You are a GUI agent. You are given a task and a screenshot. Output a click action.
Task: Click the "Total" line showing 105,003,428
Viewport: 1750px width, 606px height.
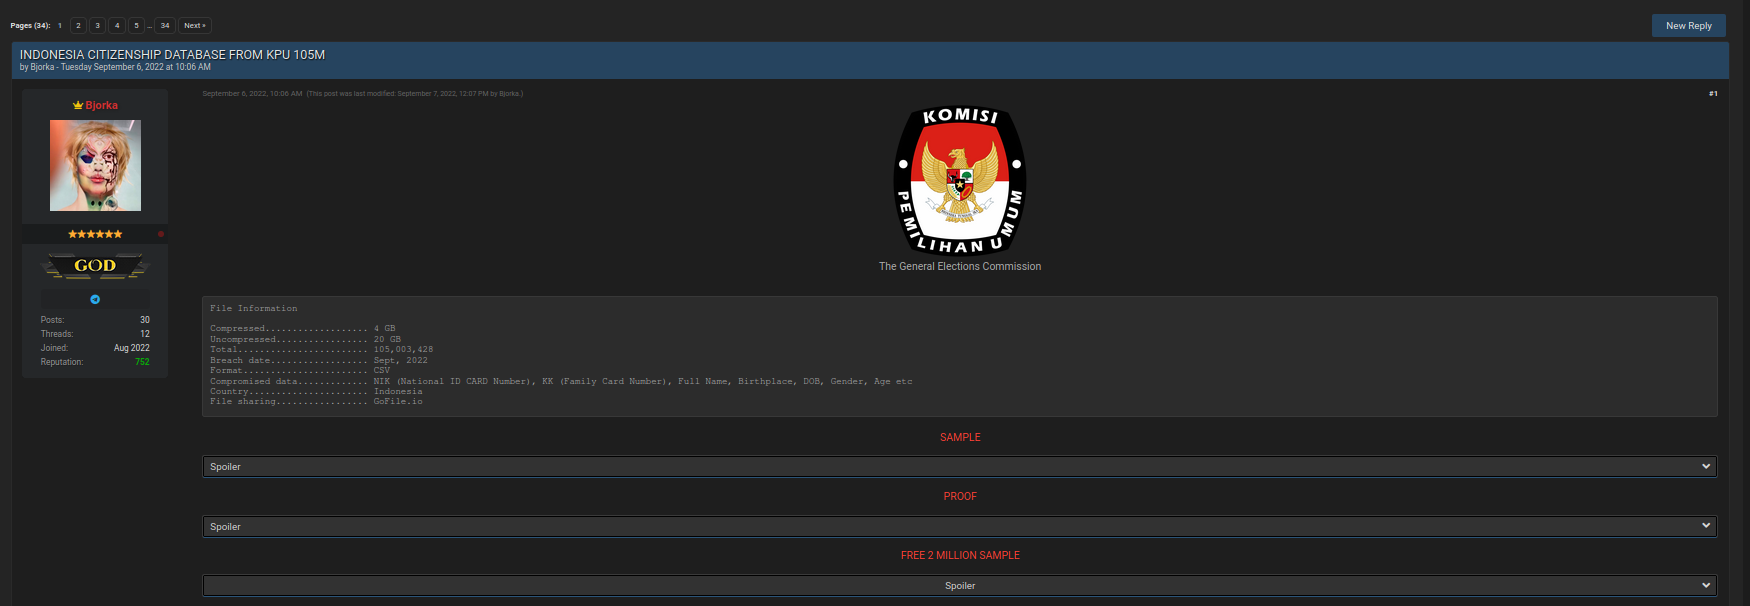[x=322, y=350]
